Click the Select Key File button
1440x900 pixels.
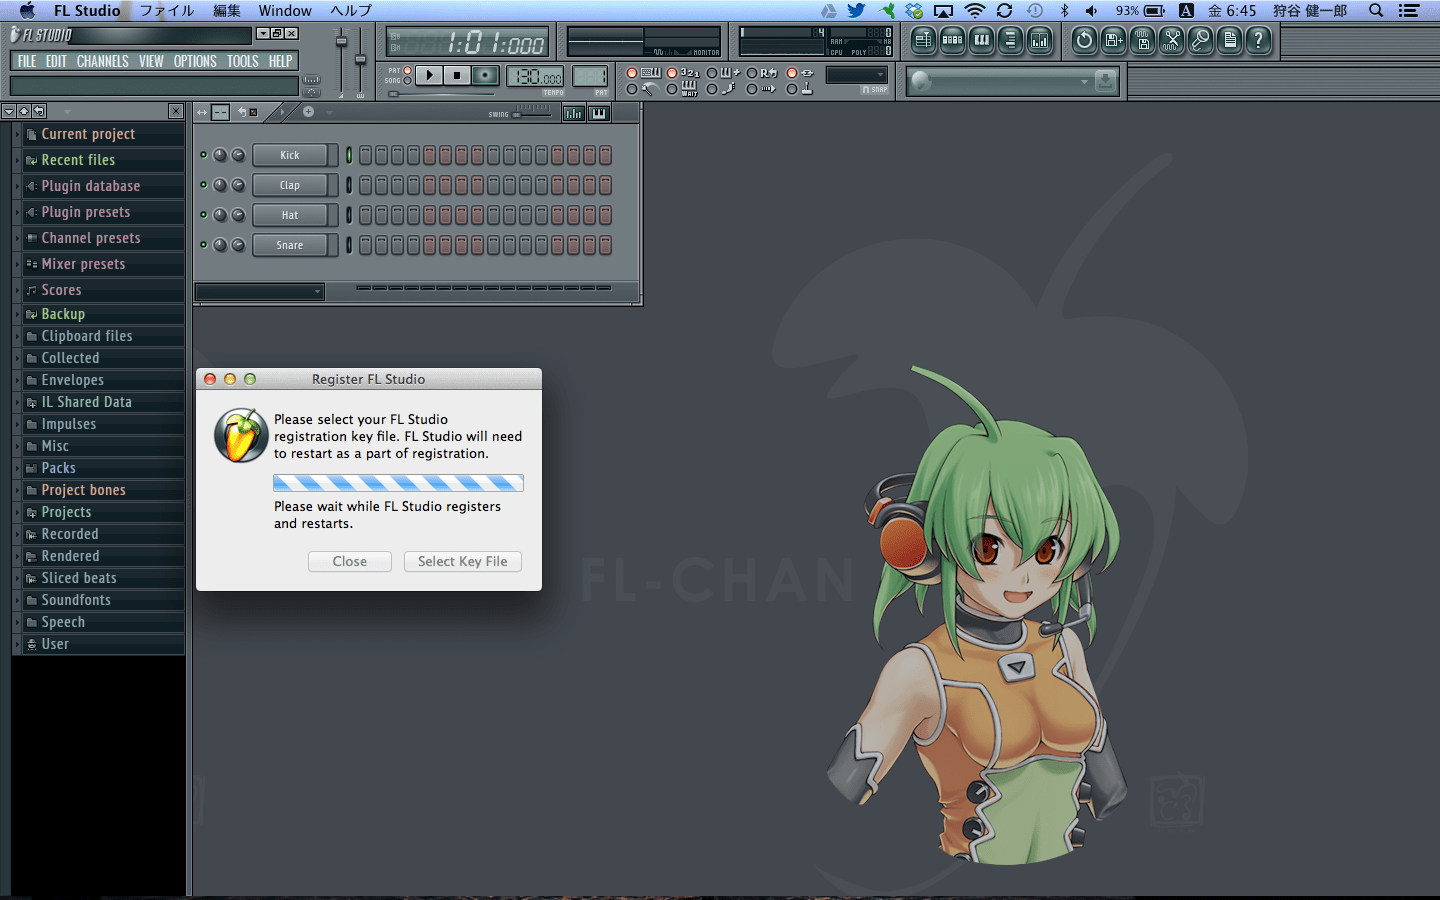click(x=463, y=561)
